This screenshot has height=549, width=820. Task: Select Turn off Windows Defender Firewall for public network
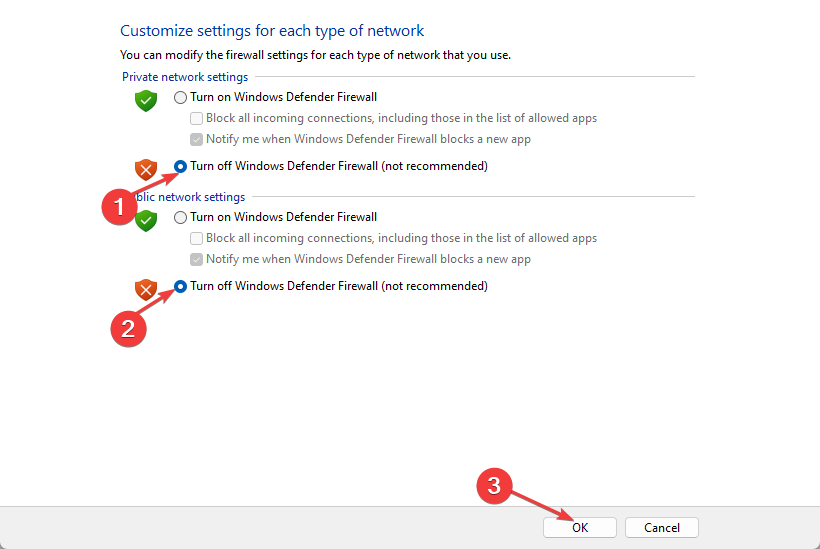180,286
